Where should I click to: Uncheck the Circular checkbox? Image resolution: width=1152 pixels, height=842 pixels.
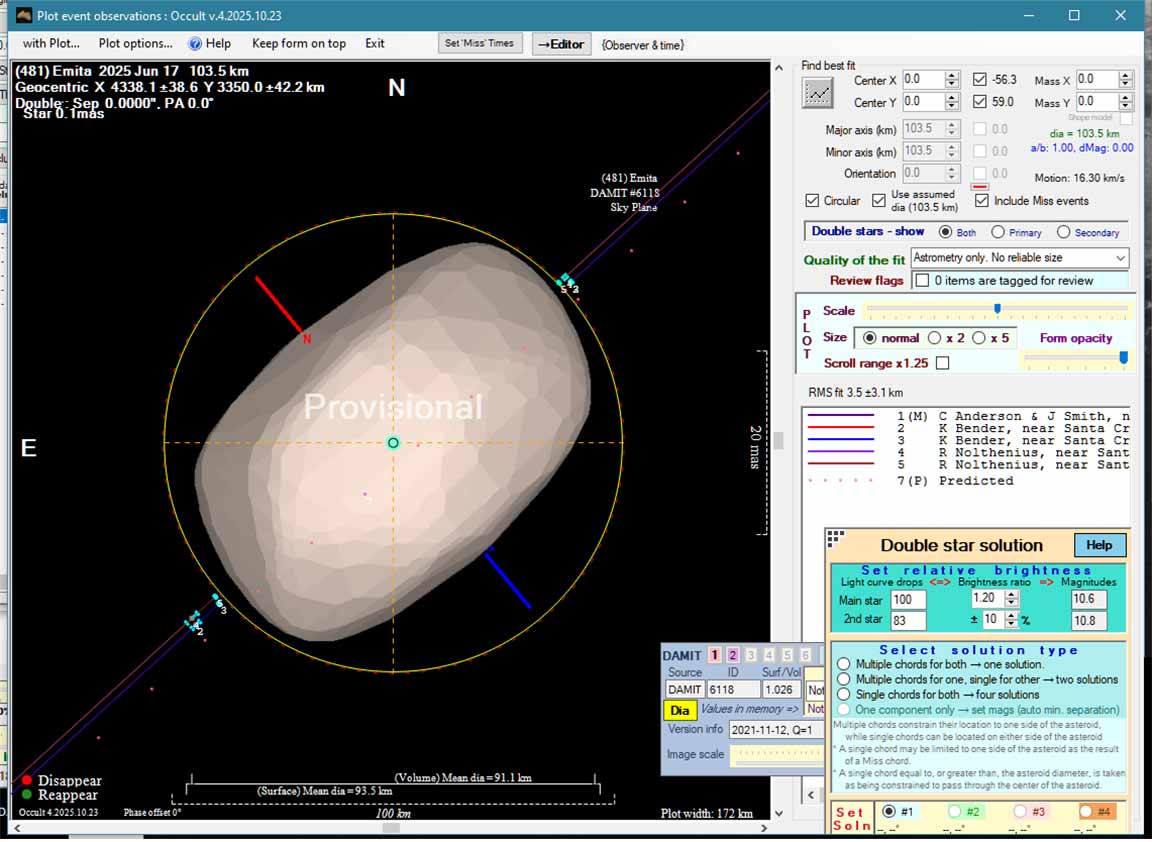click(x=812, y=201)
